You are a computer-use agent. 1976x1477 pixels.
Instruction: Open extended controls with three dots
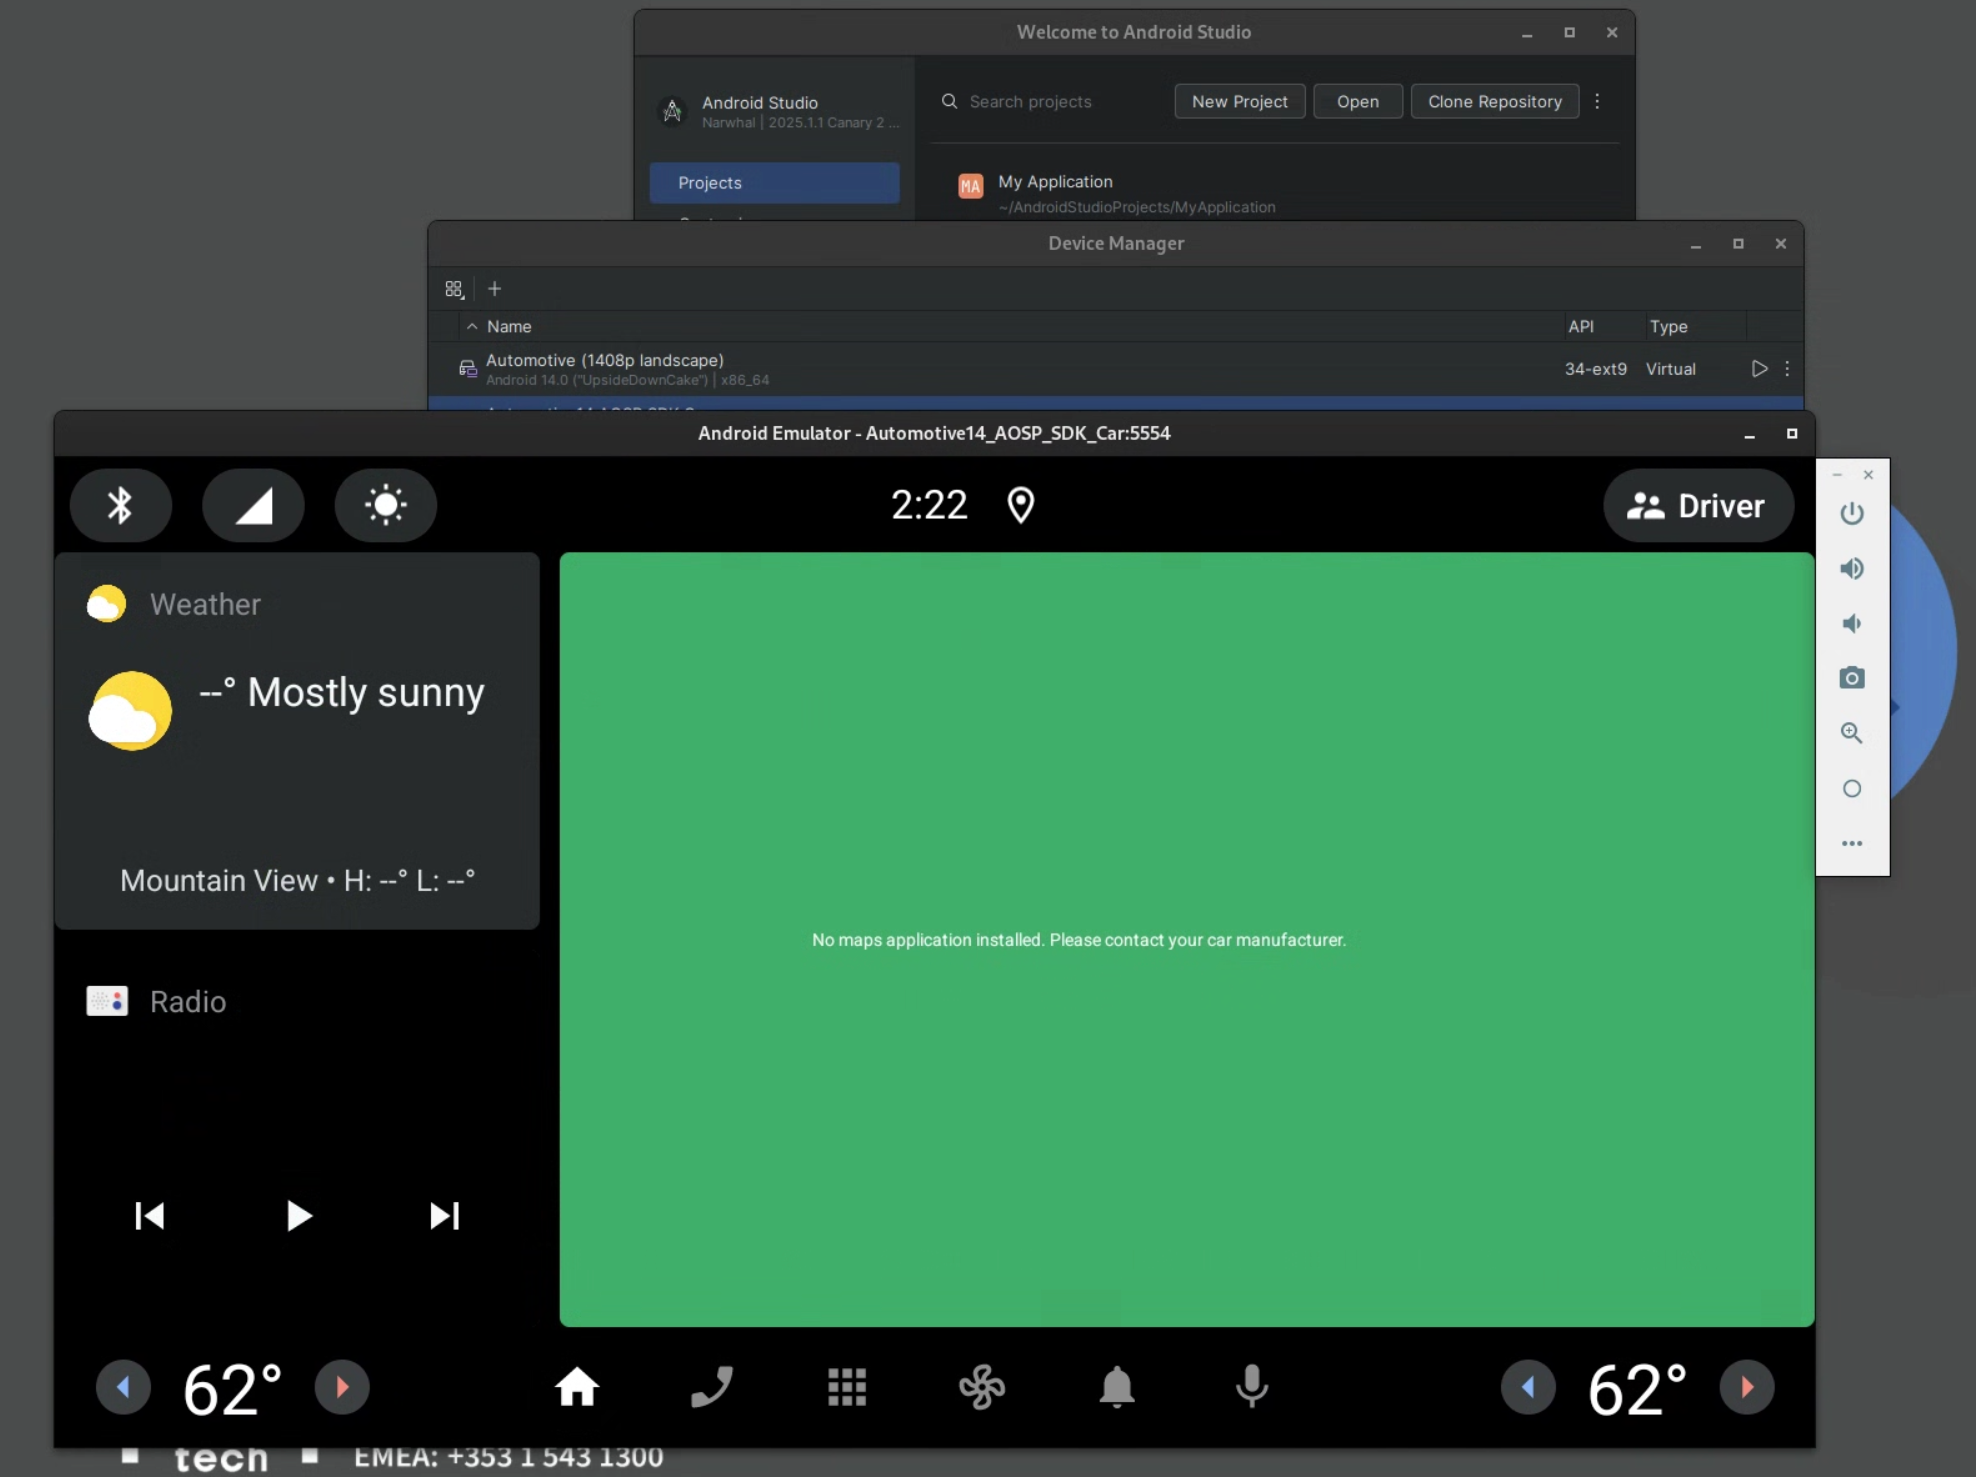click(1851, 843)
